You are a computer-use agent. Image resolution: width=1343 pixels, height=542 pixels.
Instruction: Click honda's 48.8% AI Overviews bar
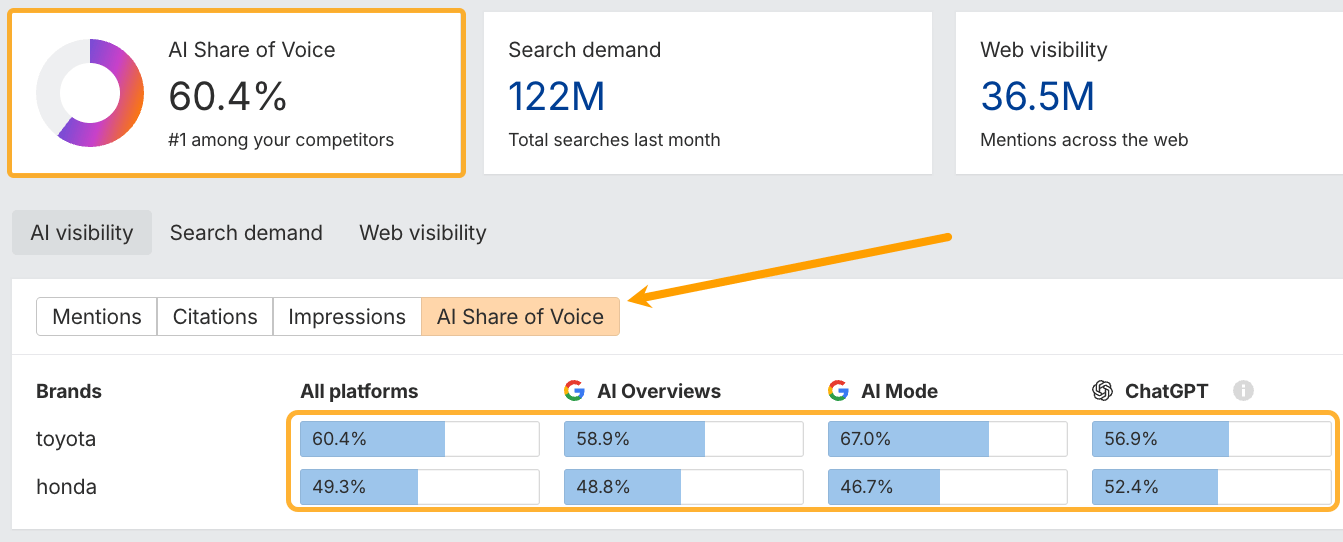683,487
